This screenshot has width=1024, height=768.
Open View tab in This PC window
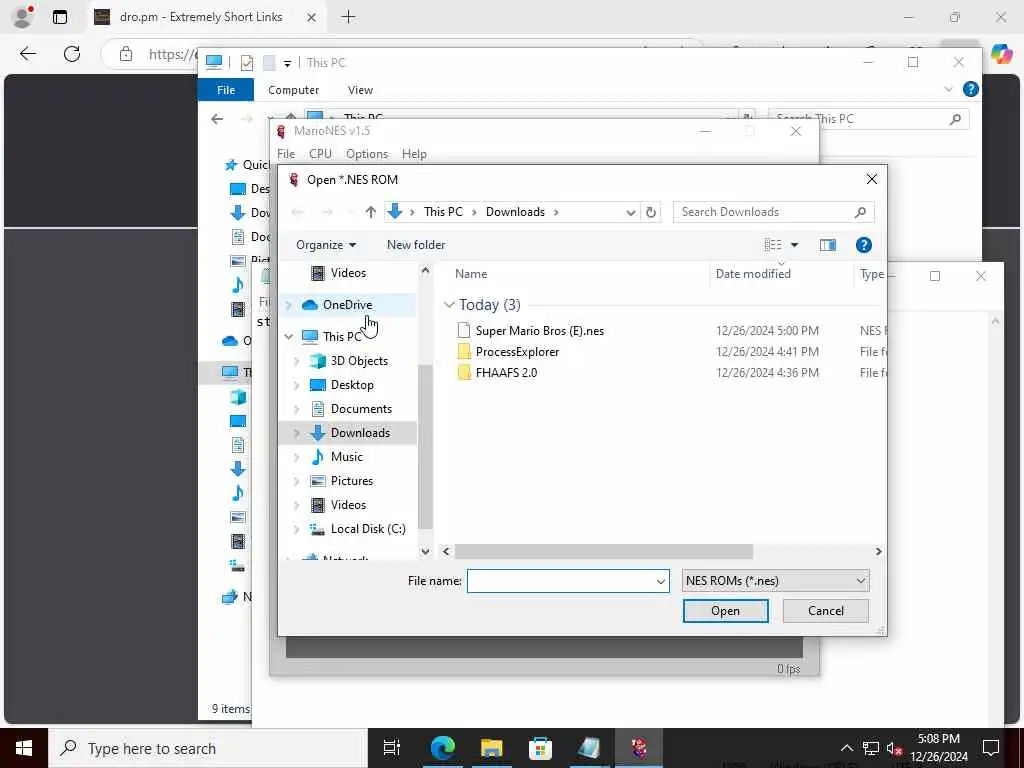point(360,90)
